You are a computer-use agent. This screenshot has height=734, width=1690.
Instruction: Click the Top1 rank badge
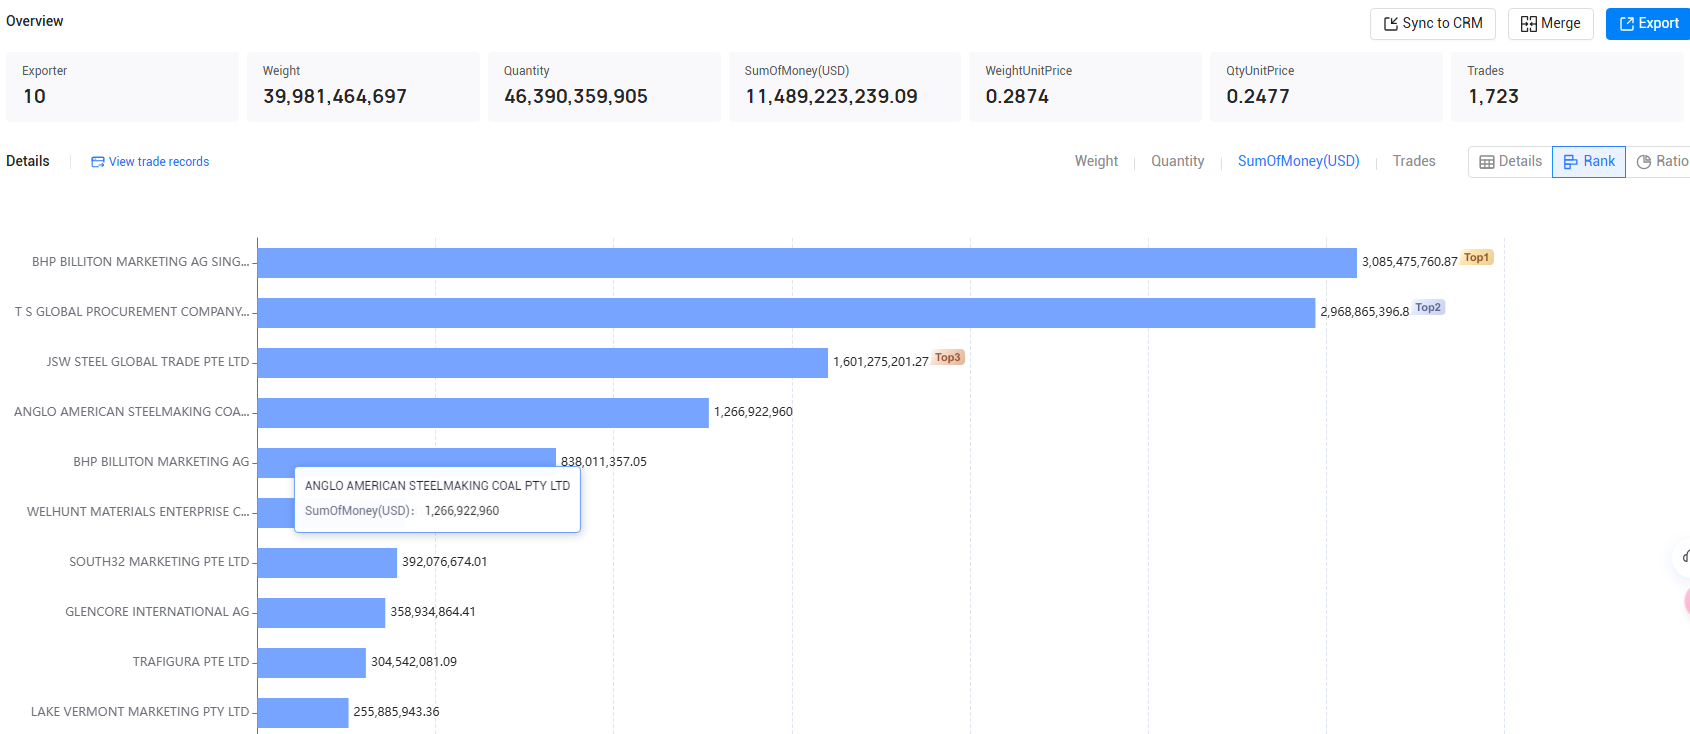1477,258
